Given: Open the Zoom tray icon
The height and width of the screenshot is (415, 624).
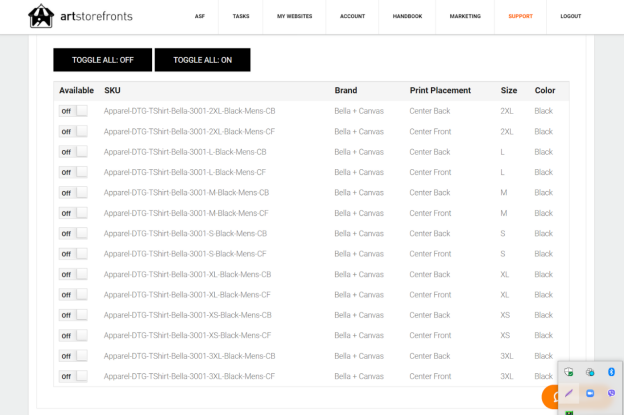Looking at the screenshot, I should point(590,393).
